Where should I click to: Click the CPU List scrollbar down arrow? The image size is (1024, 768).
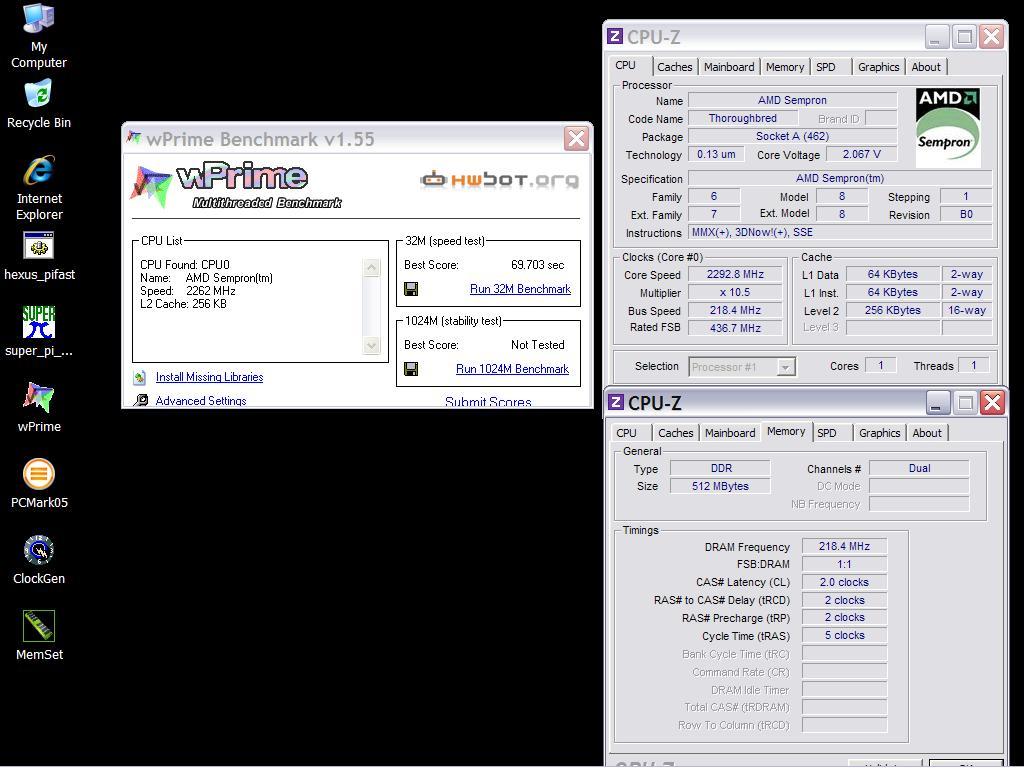pyautogui.click(x=371, y=345)
